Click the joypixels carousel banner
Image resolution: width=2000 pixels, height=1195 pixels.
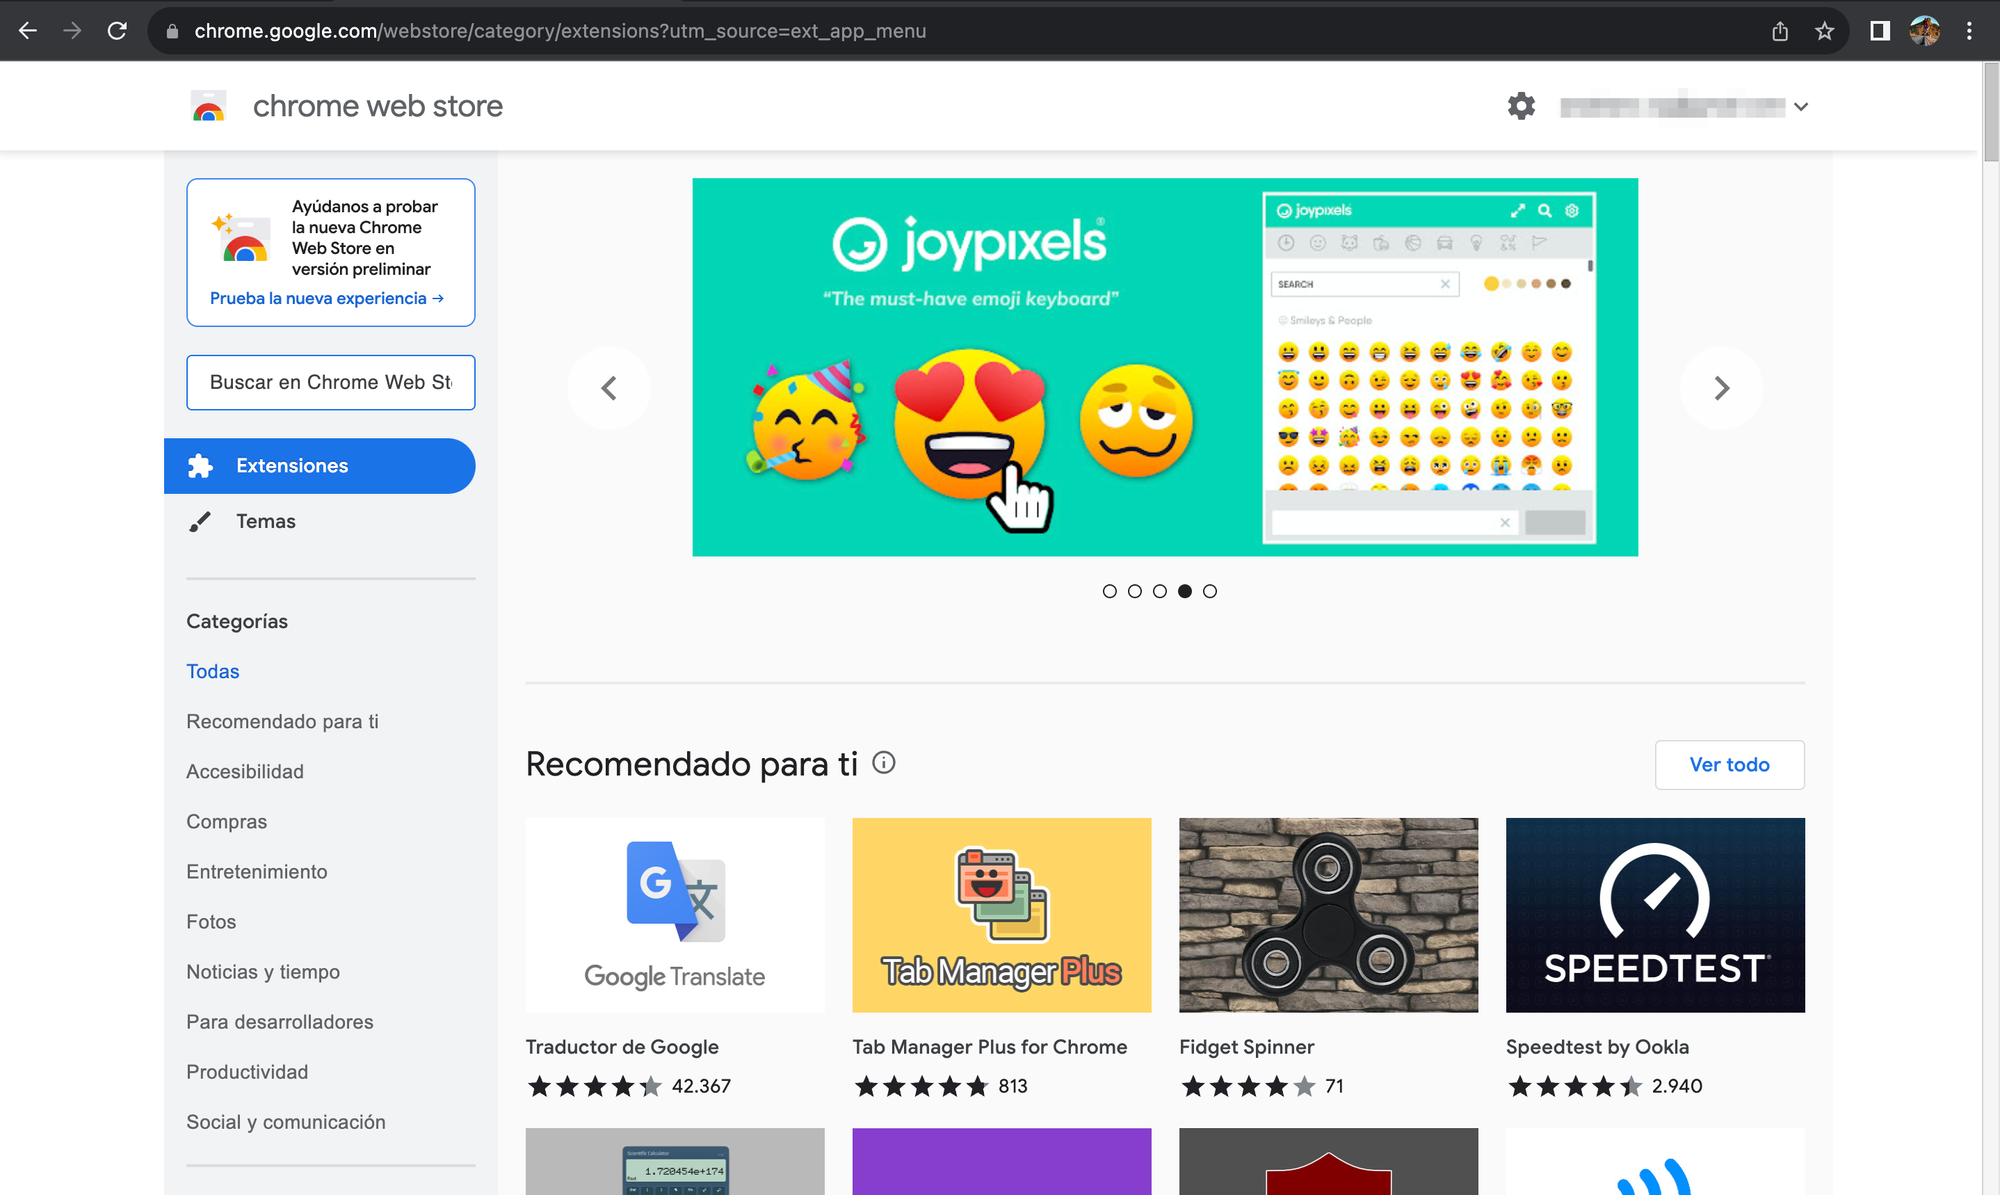1165,367
